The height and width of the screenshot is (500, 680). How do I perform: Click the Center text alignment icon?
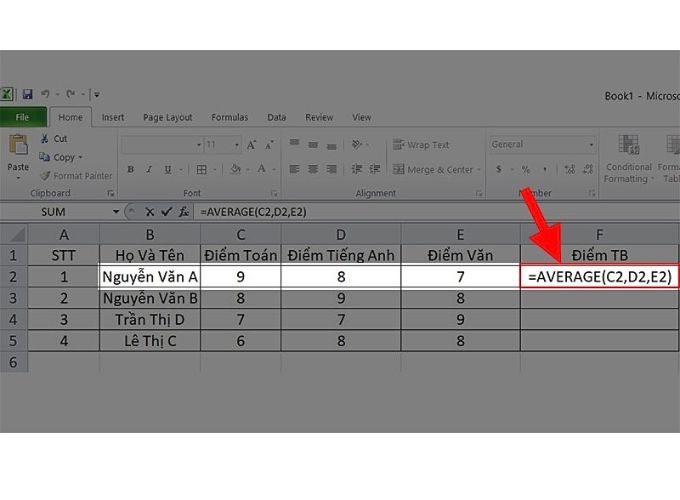coord(313,169)
